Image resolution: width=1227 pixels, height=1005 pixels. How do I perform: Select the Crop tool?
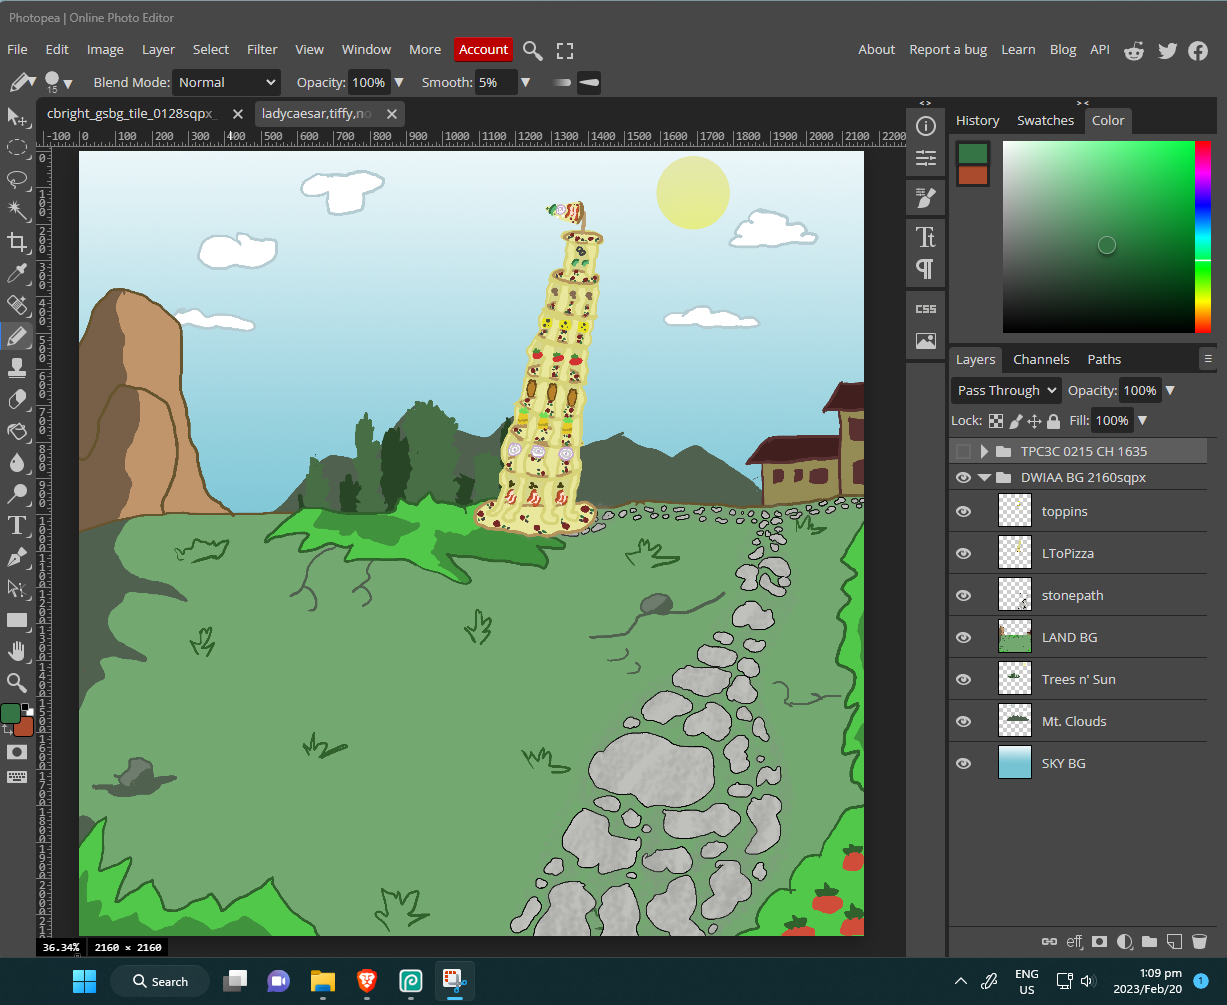tap(17, 242)
